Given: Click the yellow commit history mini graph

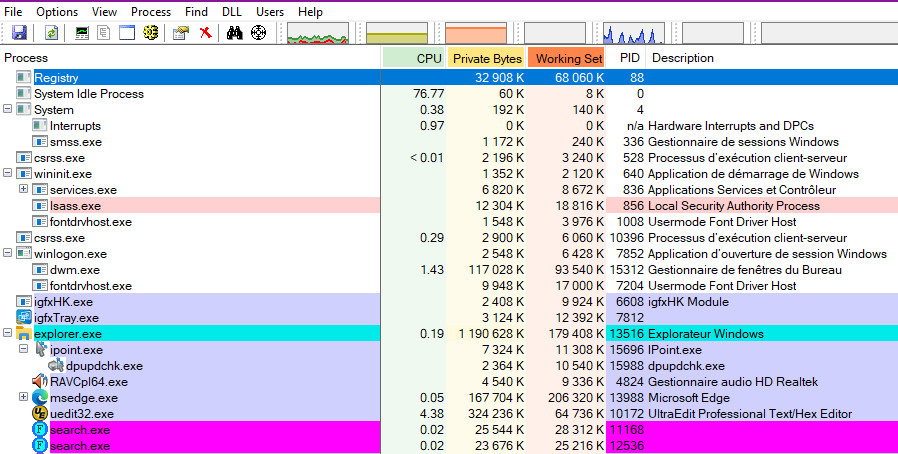Looking at the screenshot, I should pos(397,33).
